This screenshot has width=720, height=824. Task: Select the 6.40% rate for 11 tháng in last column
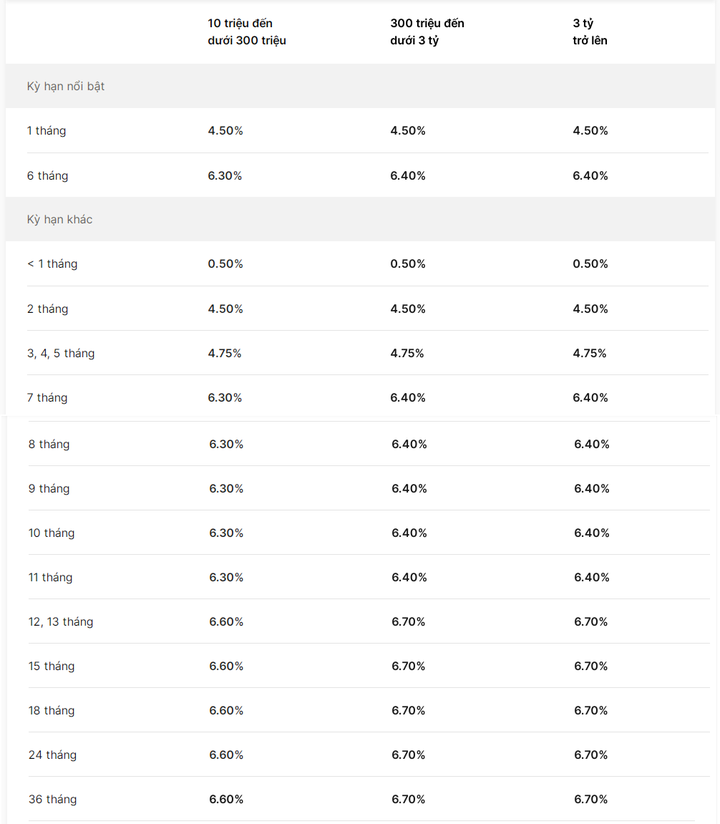click(x=591, y=578)
